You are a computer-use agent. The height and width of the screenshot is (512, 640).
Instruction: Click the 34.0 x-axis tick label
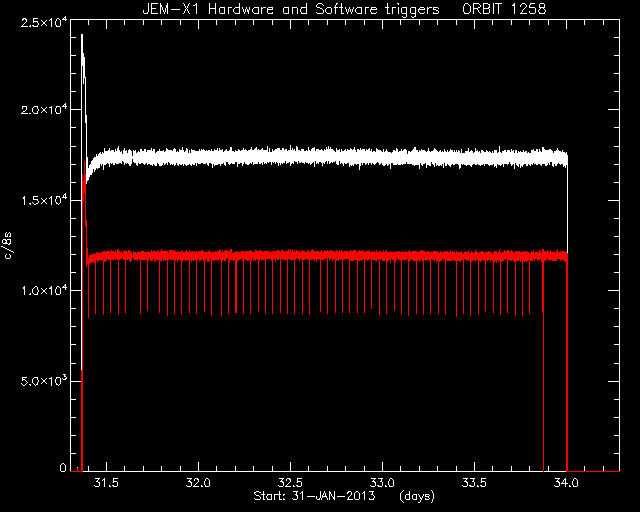[x=566, y=483]
